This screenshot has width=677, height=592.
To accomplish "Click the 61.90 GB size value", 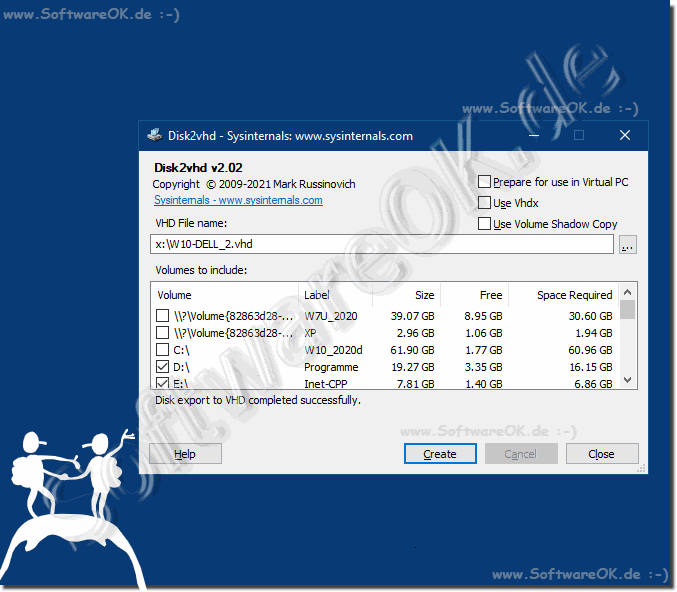I will (x=412, y=350).
